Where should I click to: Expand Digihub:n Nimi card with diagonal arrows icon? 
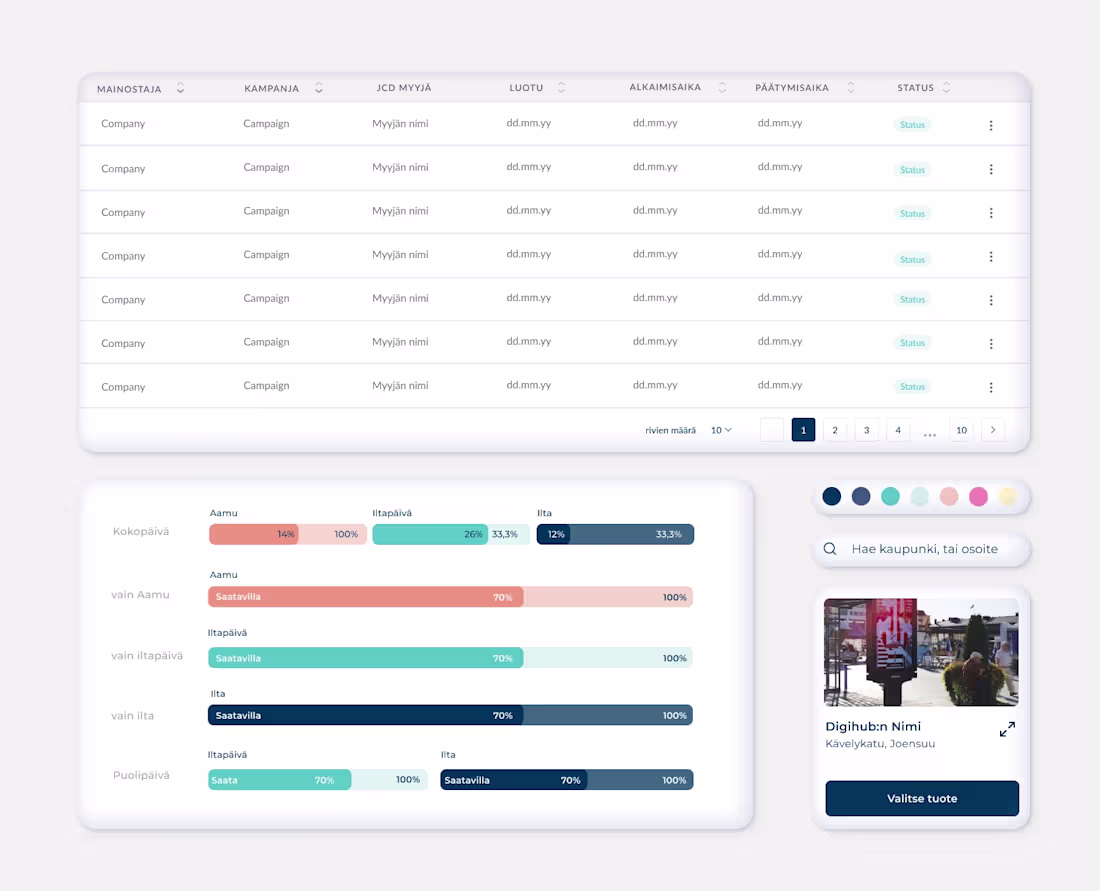[x=1007, y=730]
